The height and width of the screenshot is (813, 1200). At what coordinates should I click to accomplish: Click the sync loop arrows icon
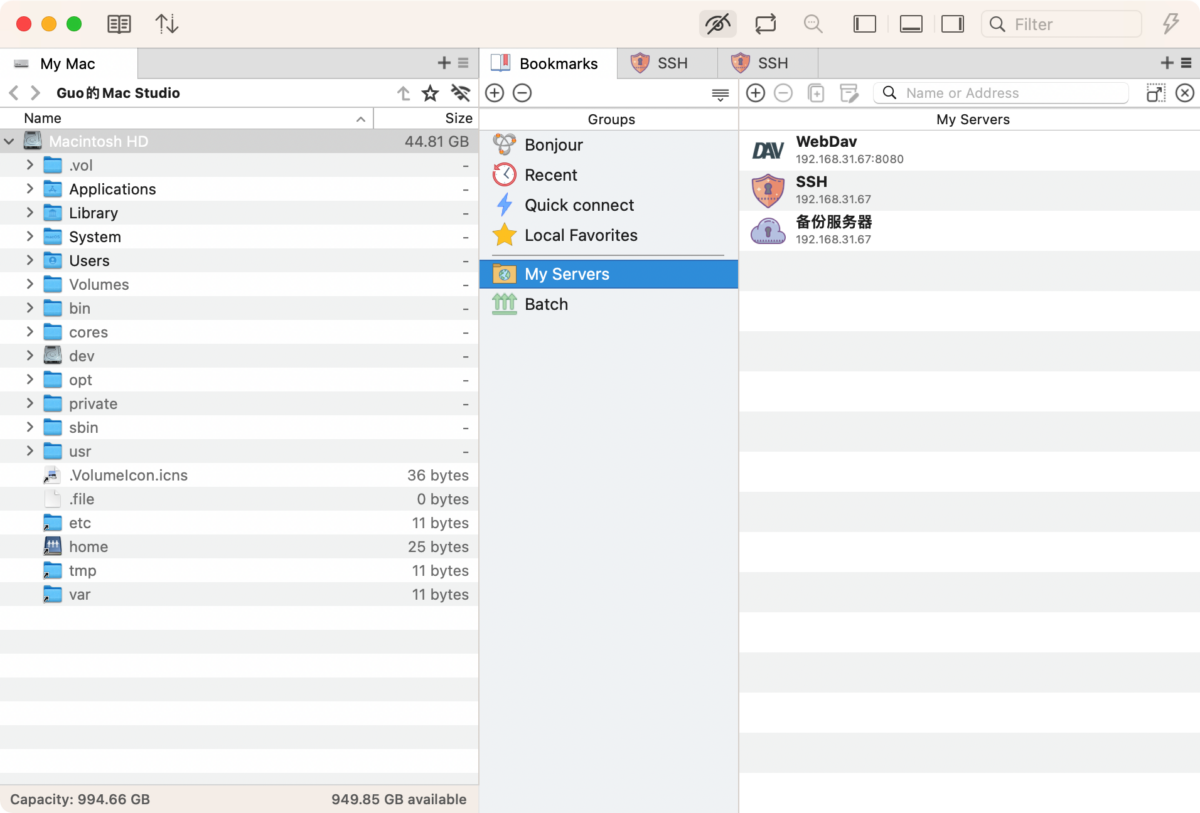click(x=765, y=24)
